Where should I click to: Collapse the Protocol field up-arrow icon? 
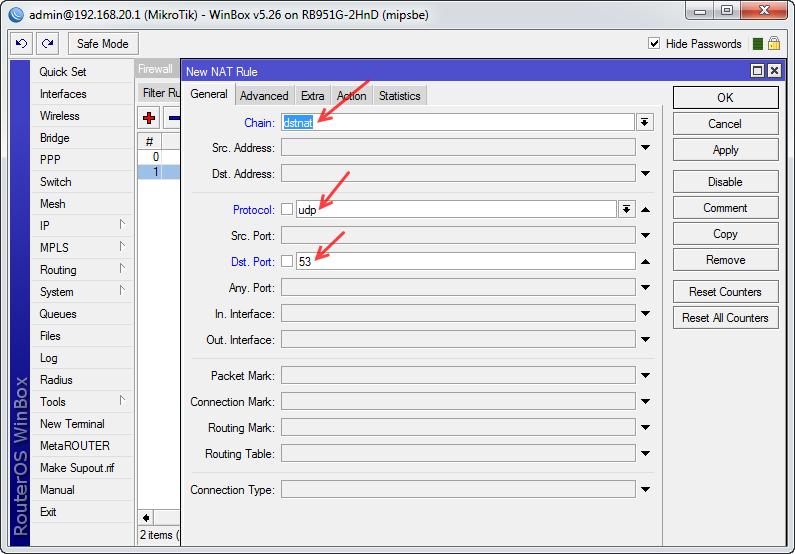646,210
